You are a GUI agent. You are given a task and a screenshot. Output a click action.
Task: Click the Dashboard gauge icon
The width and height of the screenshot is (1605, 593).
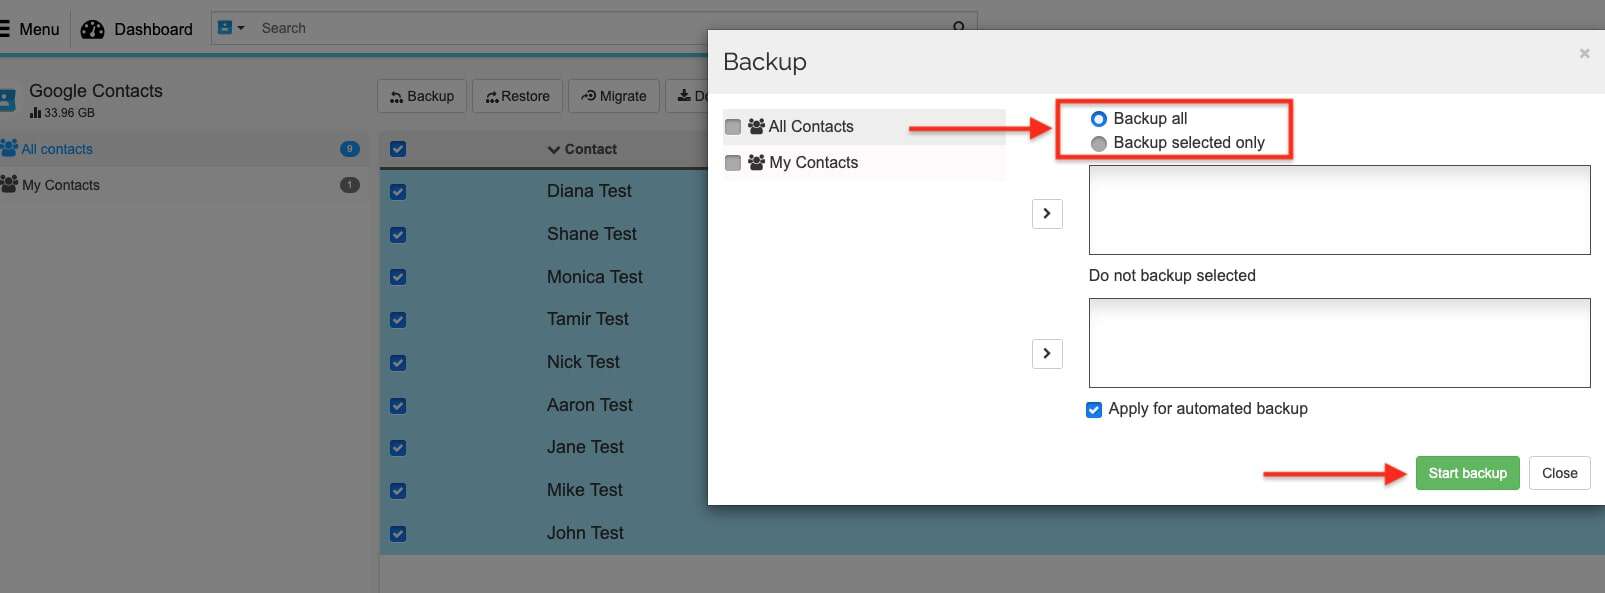click(92, 29)
